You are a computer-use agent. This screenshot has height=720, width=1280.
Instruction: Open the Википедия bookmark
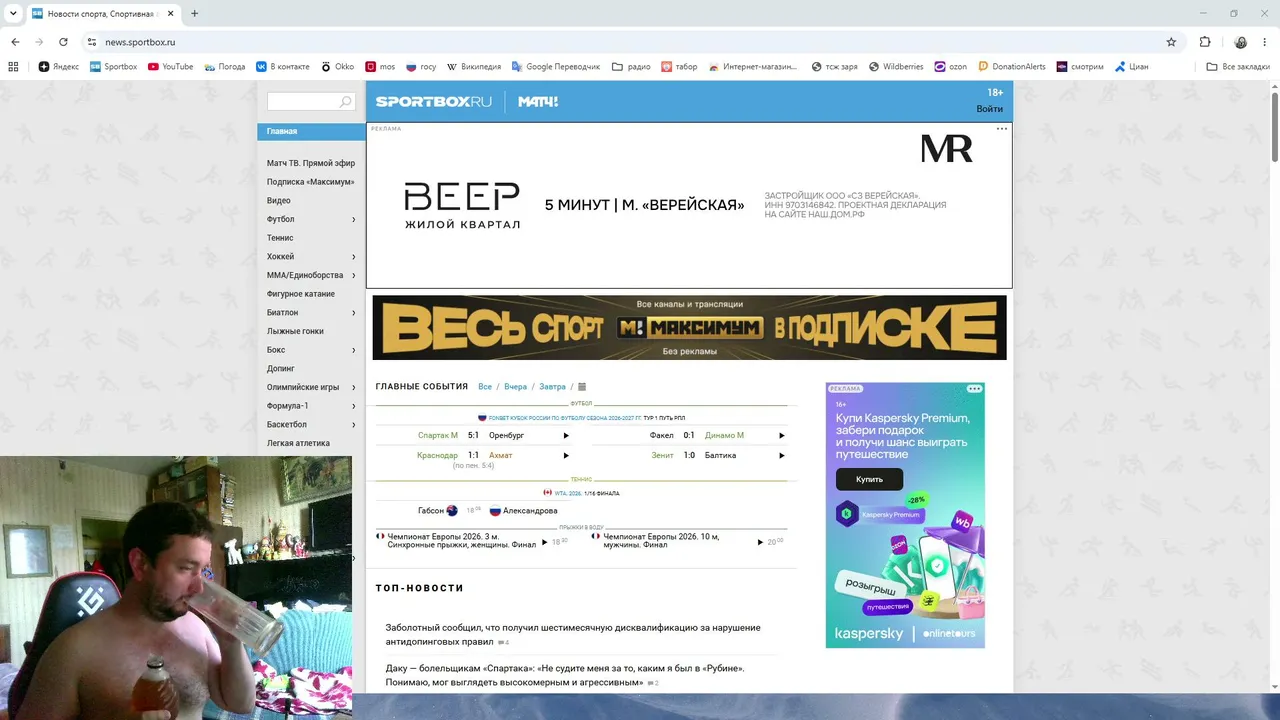(474, 67)
